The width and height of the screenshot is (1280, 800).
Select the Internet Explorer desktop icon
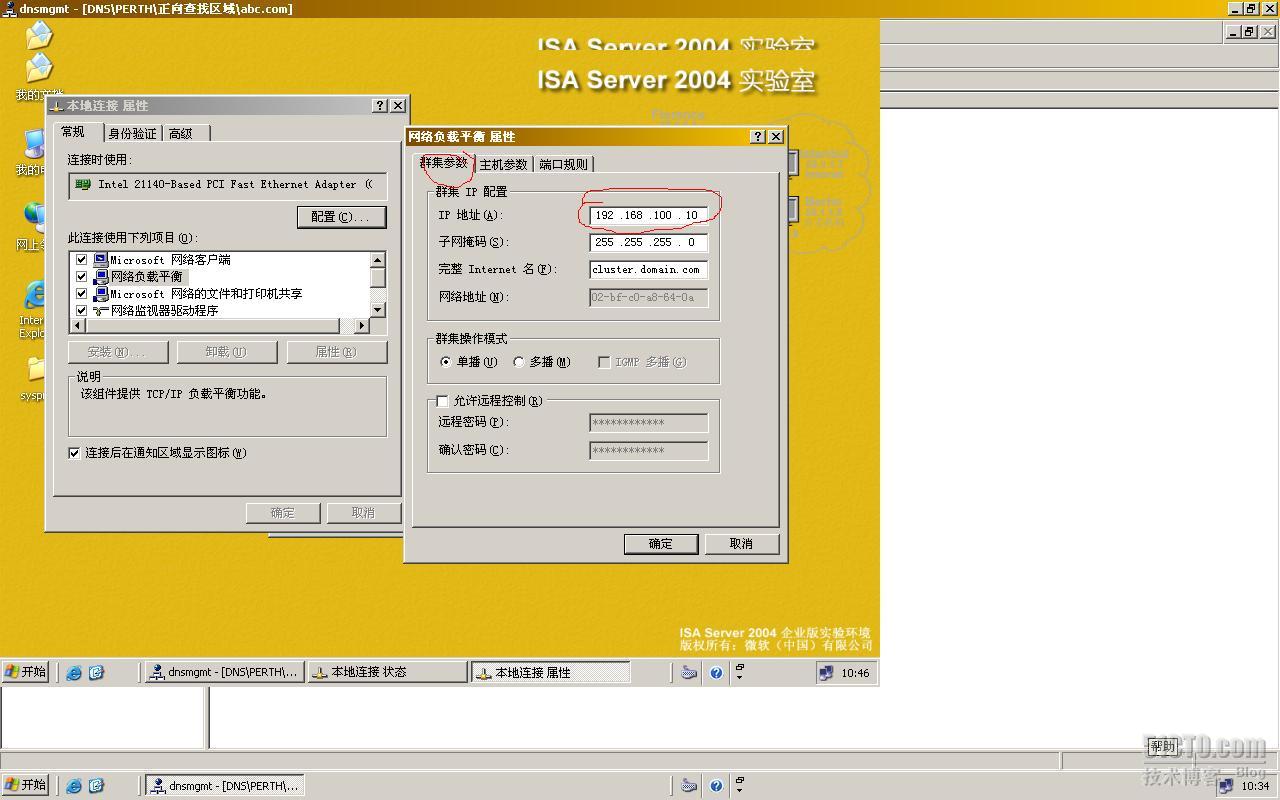pyautogui.click(x=37, y=296)
